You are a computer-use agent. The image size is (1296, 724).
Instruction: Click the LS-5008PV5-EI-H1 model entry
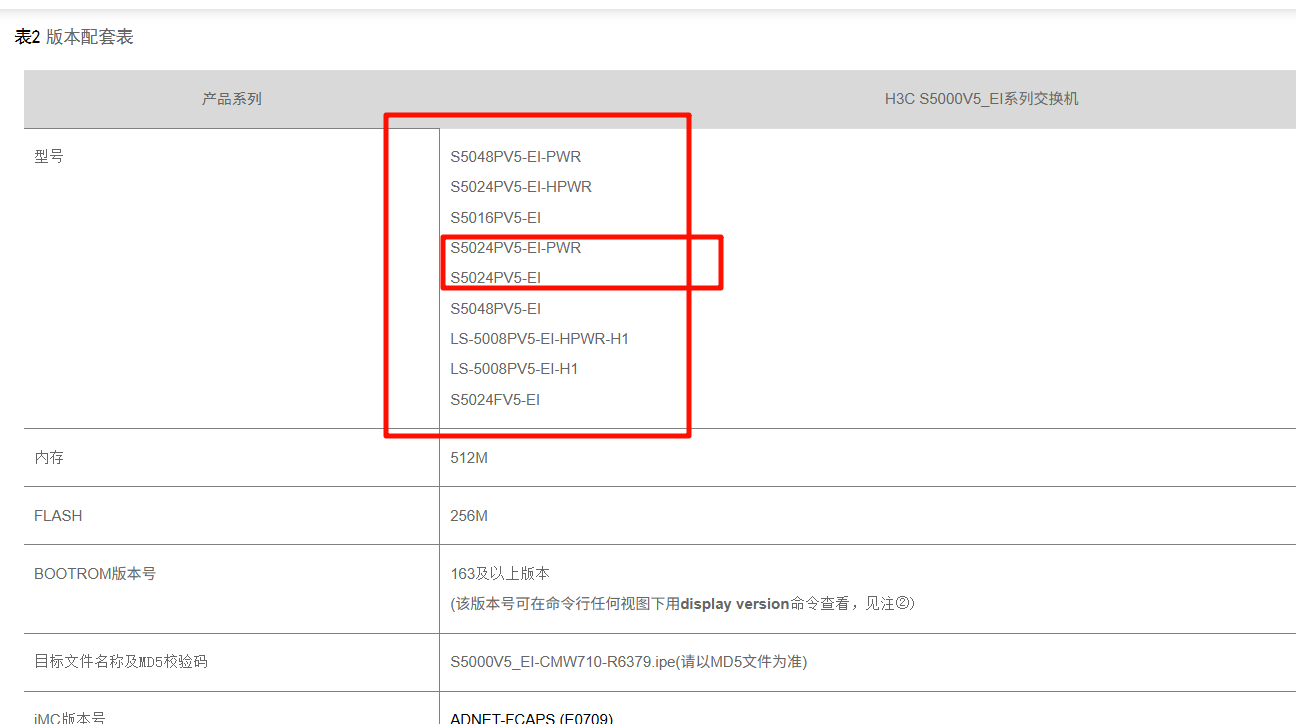coord(514,369)
